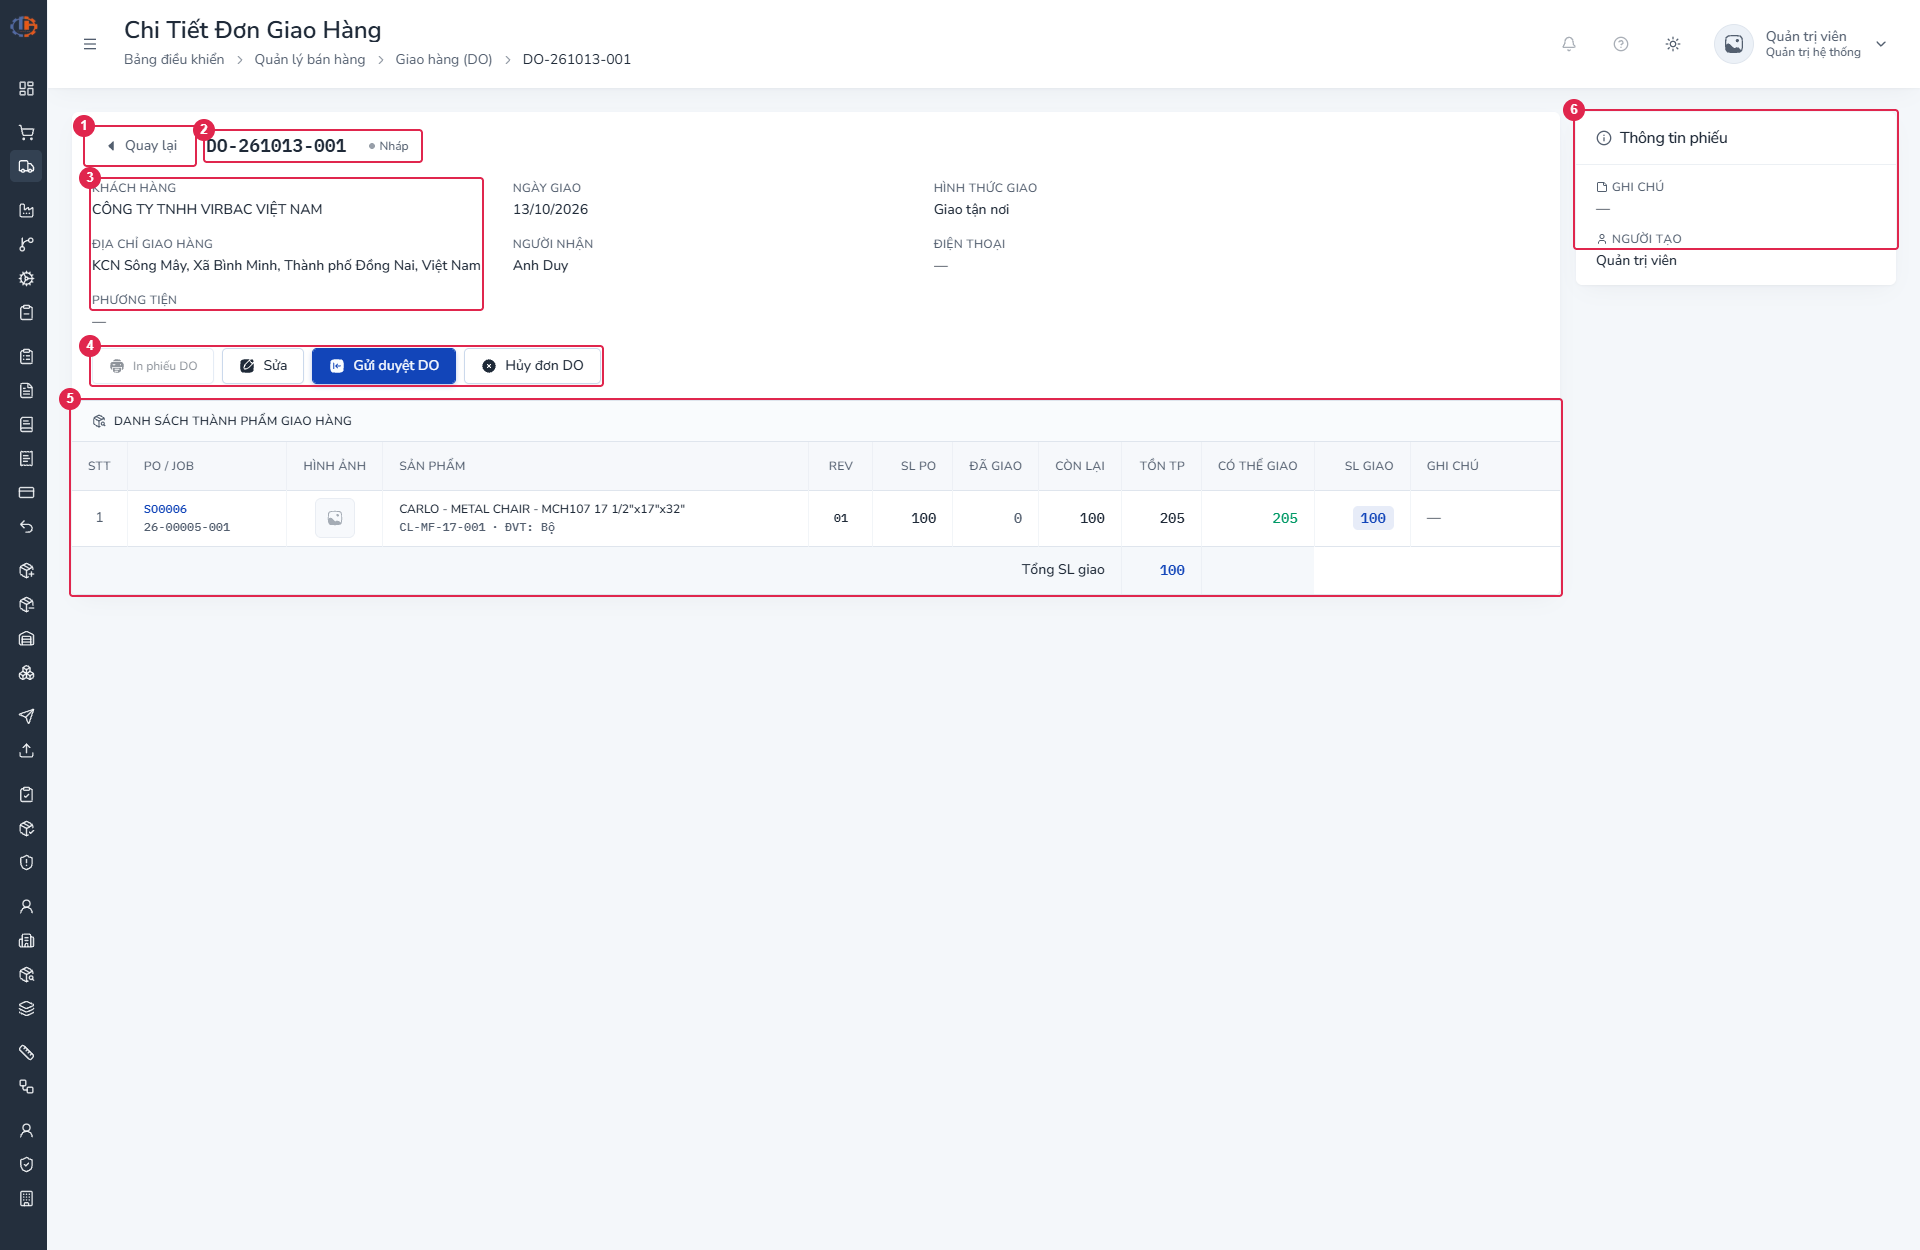Image resolution: width=1920 pixels, height=1250 pixels.
Task: Click the Sửa edit button
Action: [x=263, y=366]
